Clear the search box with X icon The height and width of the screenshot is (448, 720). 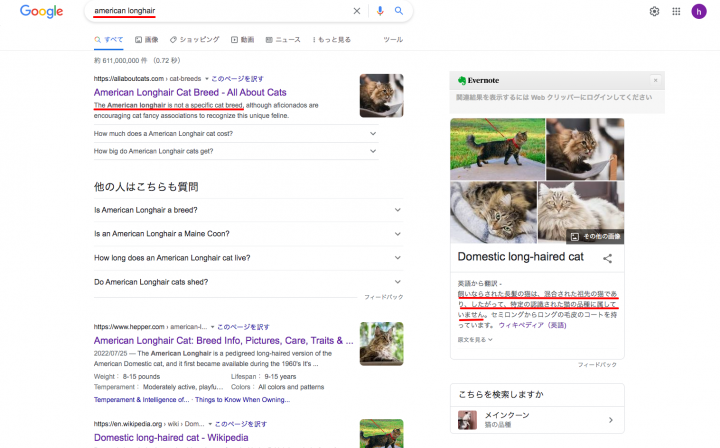click(357, 11)
